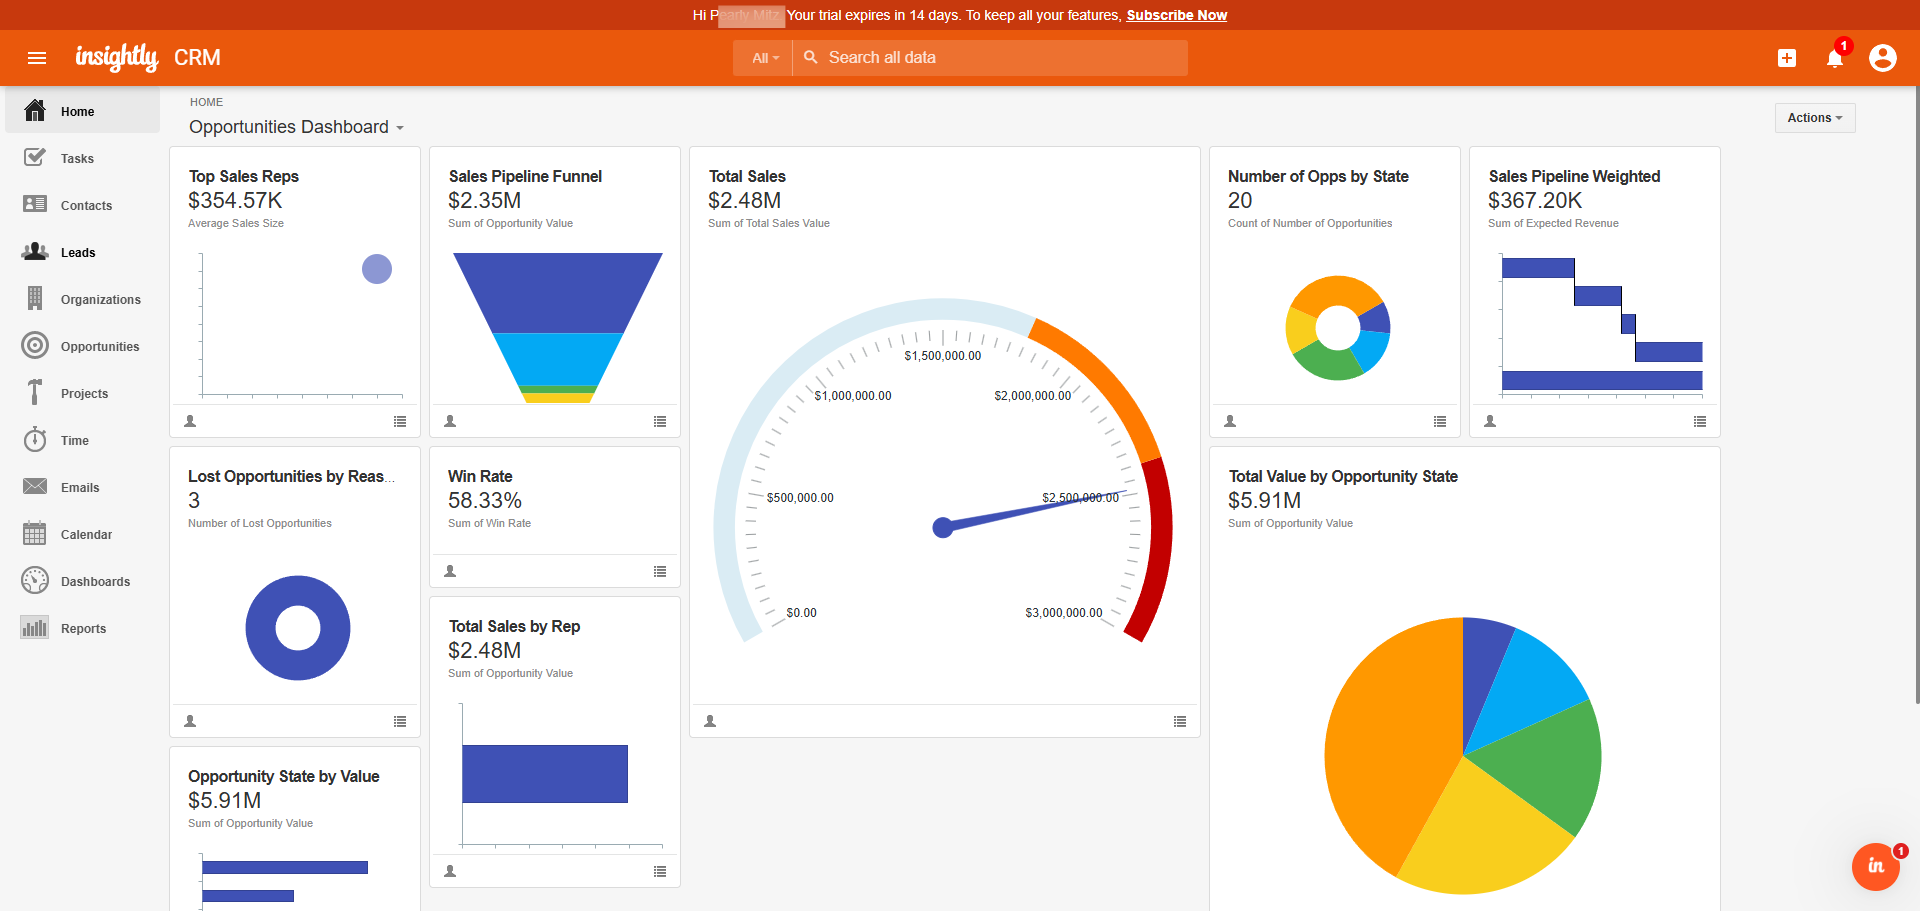Screen dimensions: 1920x911
Task: Click the Subscribe Now link
Action: (1176, 15)
